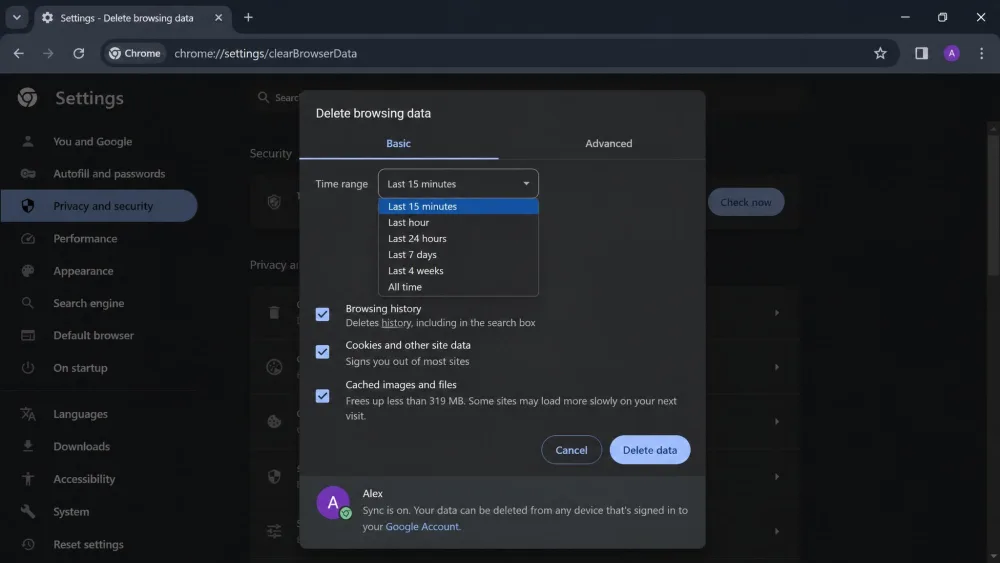Open You and Google settings
Image resolution: width=1000 pixels, height=563 pixels.
point(92,142)
